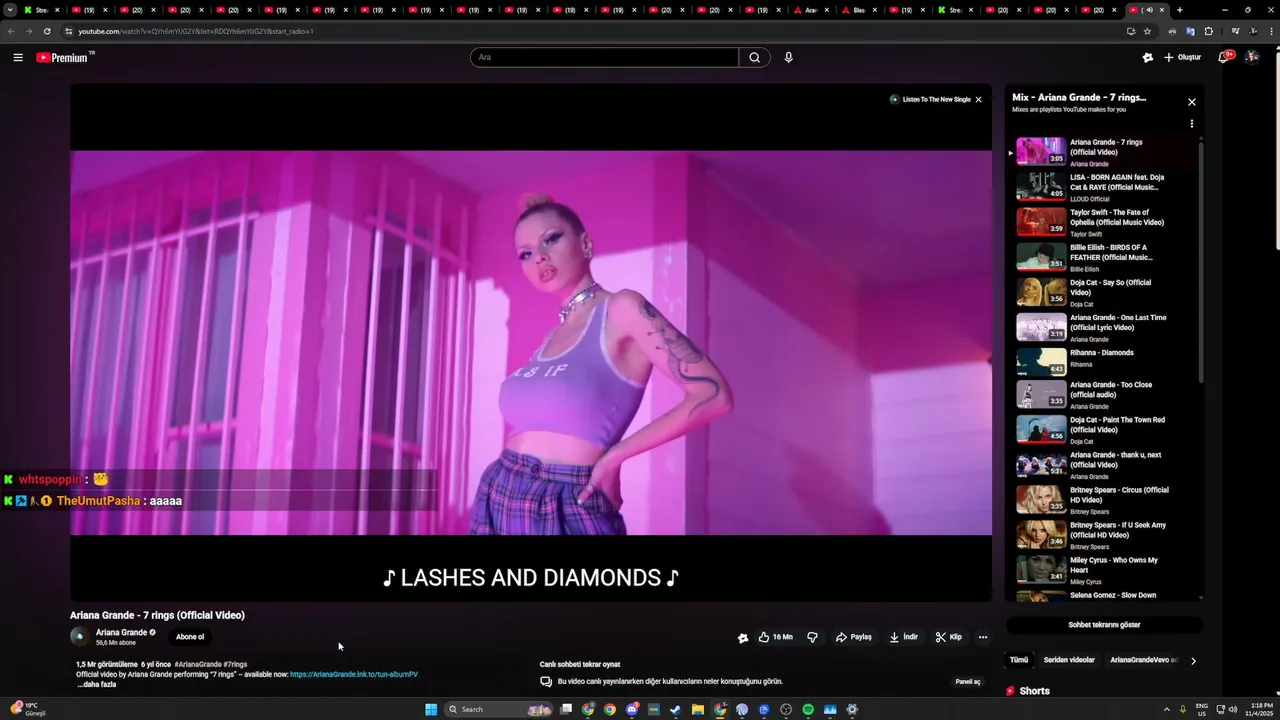This screenshot has height=720, width=1280.
Task: Select Ariana Grande - thank u, next
Action: point(1102,464)
